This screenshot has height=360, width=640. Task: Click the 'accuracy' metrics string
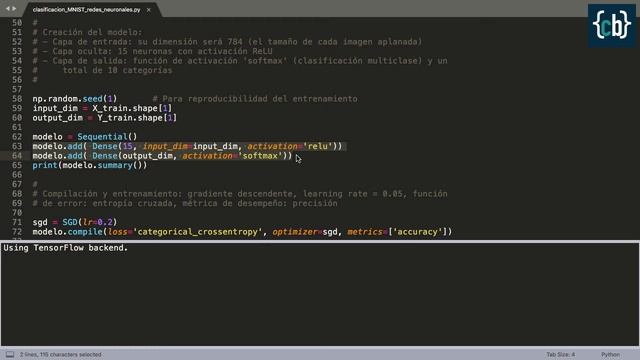click(418, 232)
